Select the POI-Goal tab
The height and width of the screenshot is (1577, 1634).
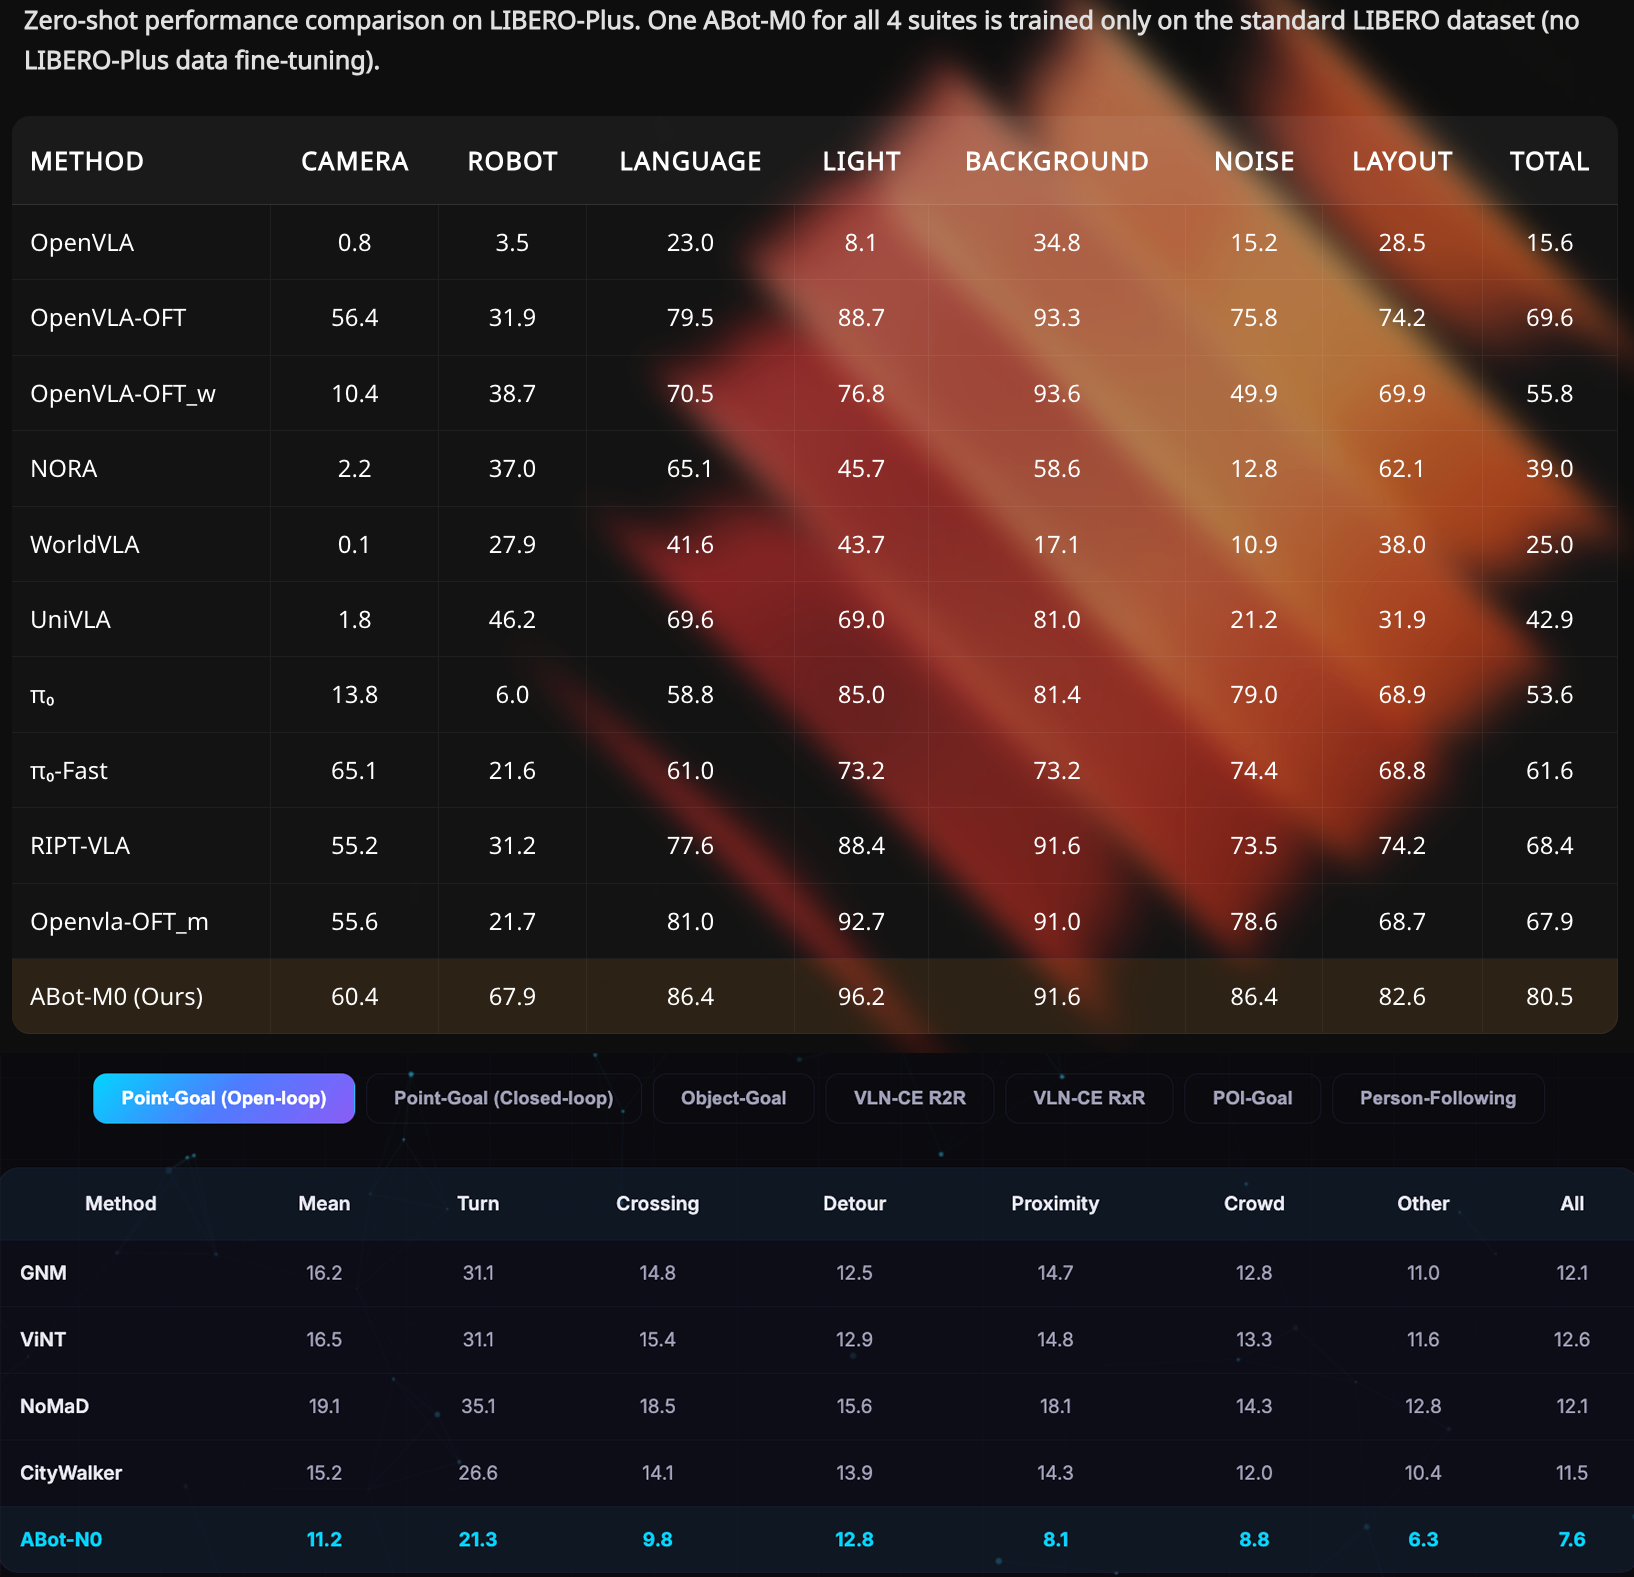pyautogui.click(x=1252, y=1098)
